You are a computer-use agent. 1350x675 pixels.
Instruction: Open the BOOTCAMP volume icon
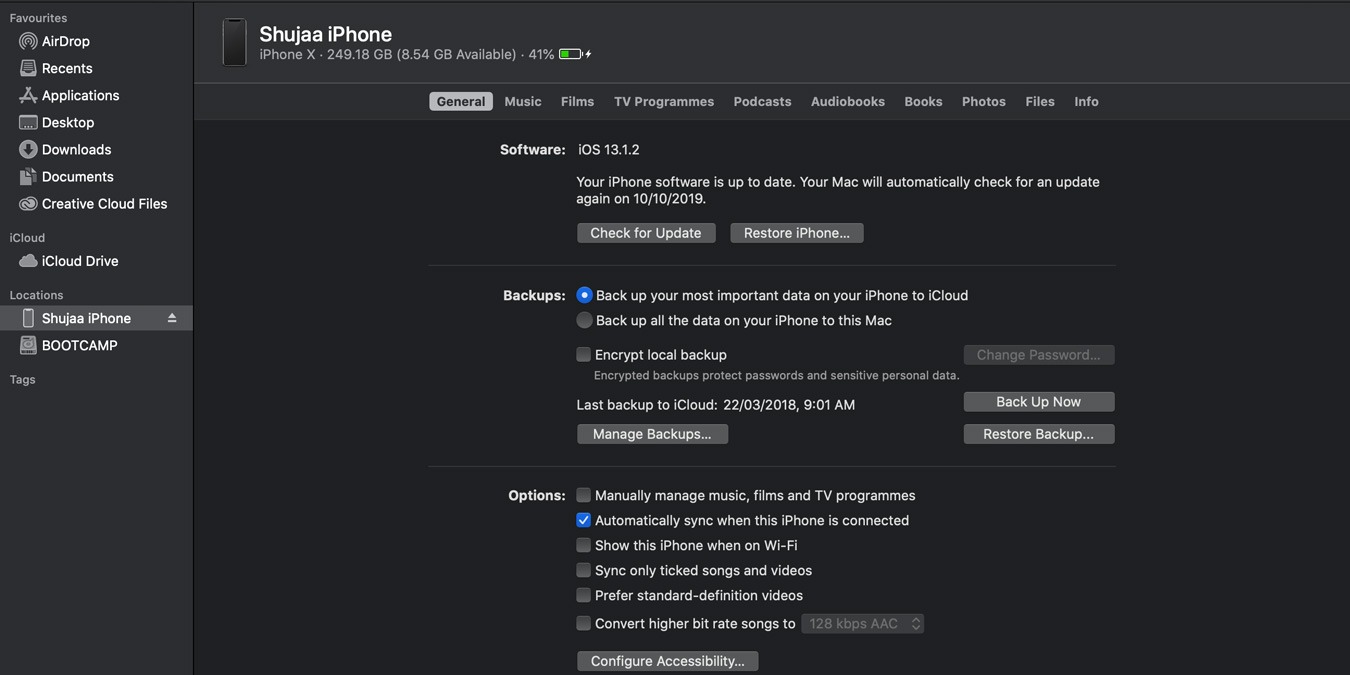coord(28,344)
